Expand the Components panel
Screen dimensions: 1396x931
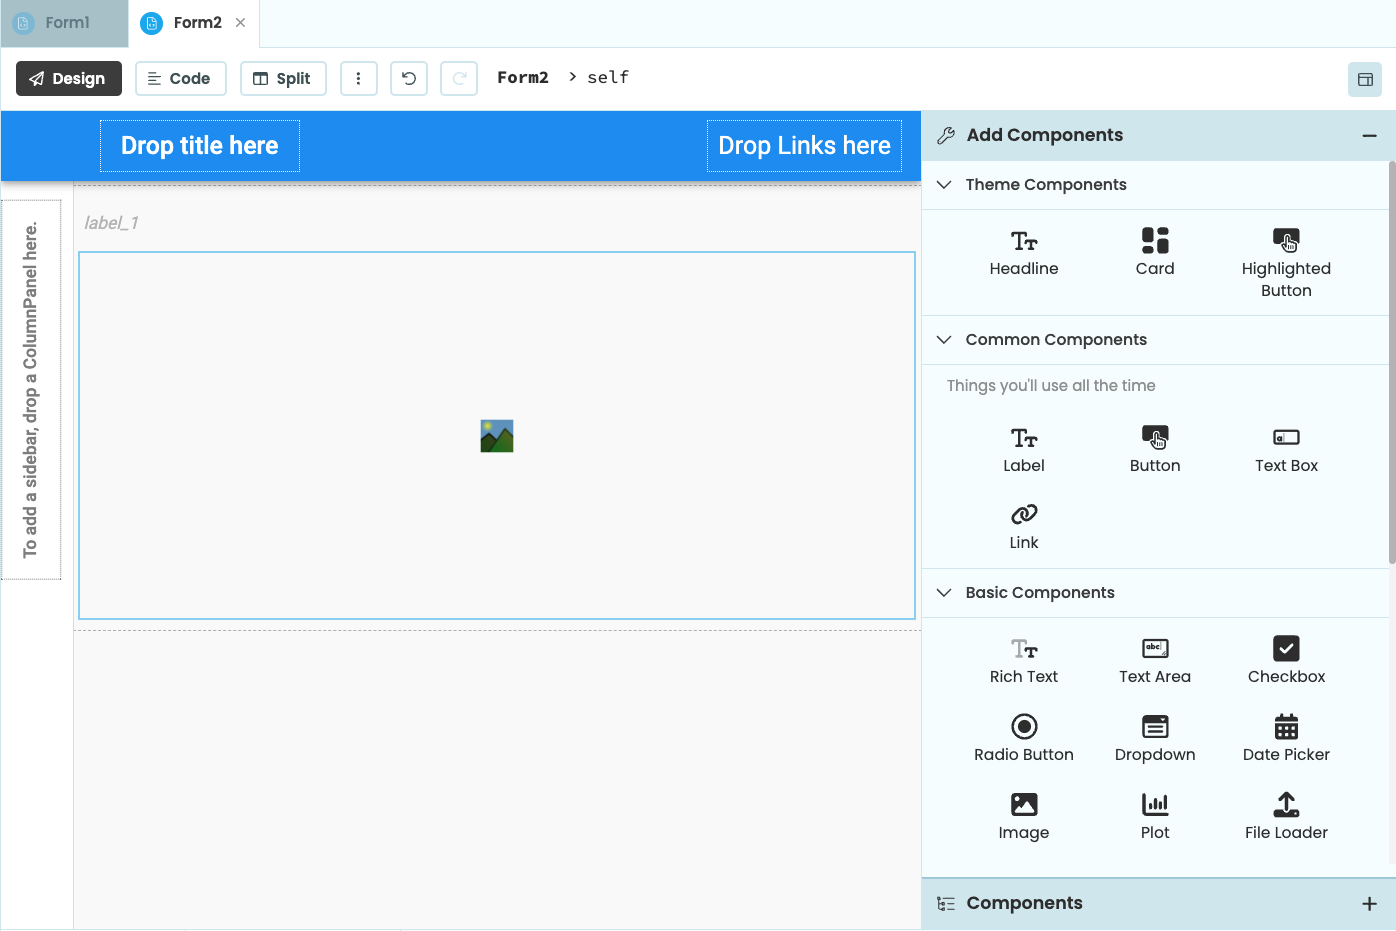pos(1371,903)
